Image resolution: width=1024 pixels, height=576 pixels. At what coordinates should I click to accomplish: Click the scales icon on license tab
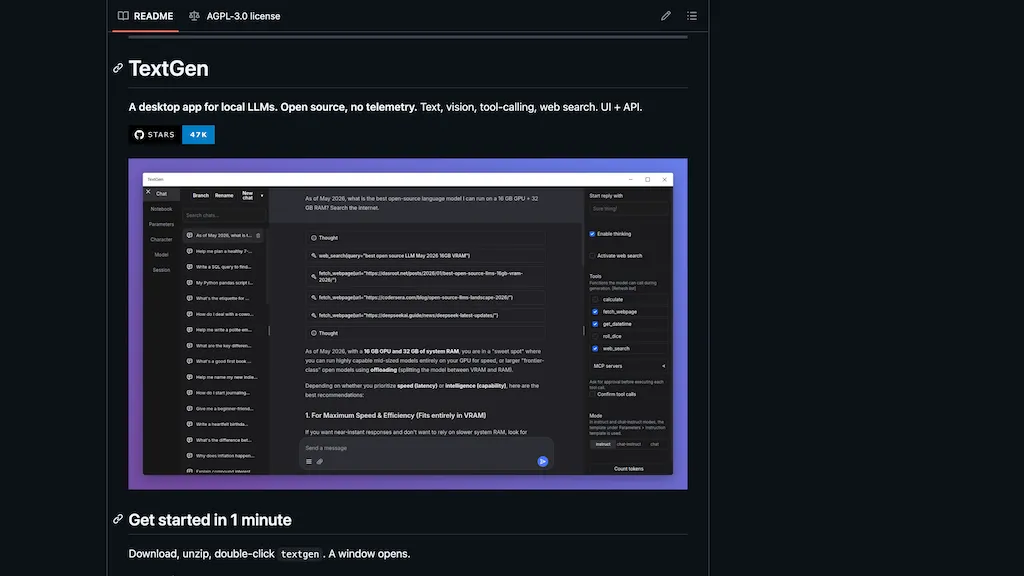[194, 16]
